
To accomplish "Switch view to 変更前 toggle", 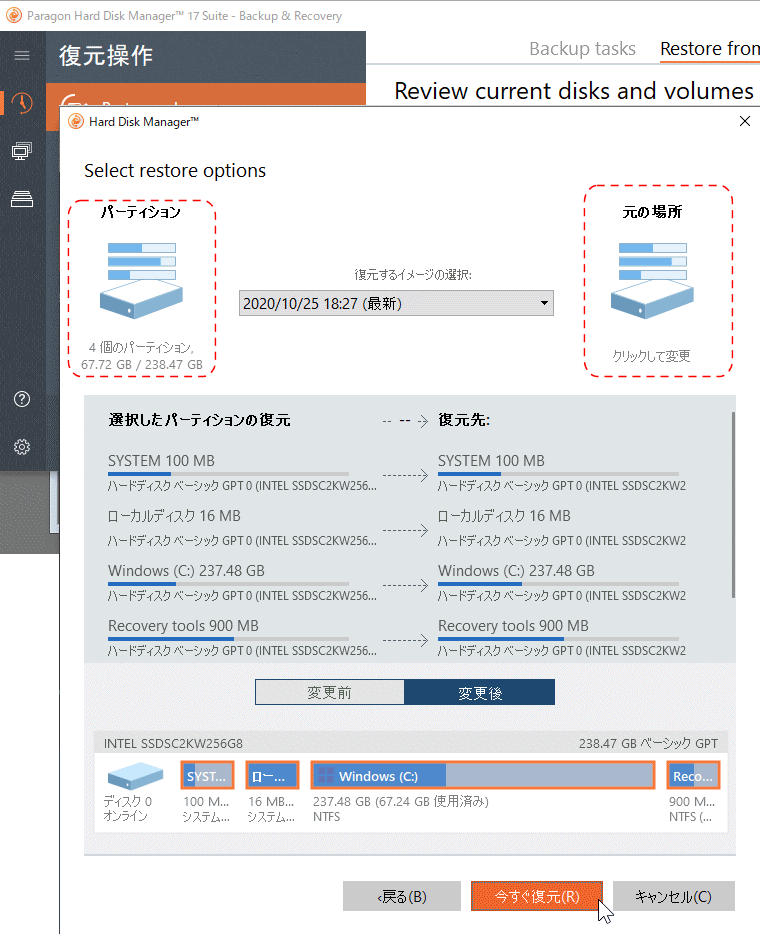I will point(329,692).
